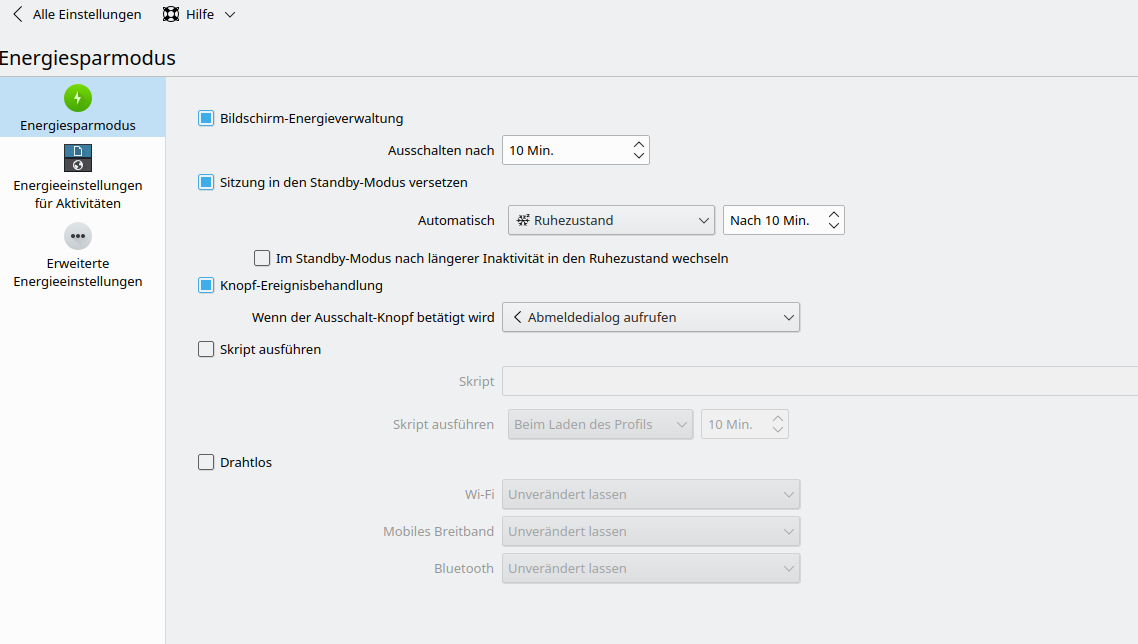Select Energieeinstellungen für Aktivitäten label
1138x644 pixels.
pos(78,194)
